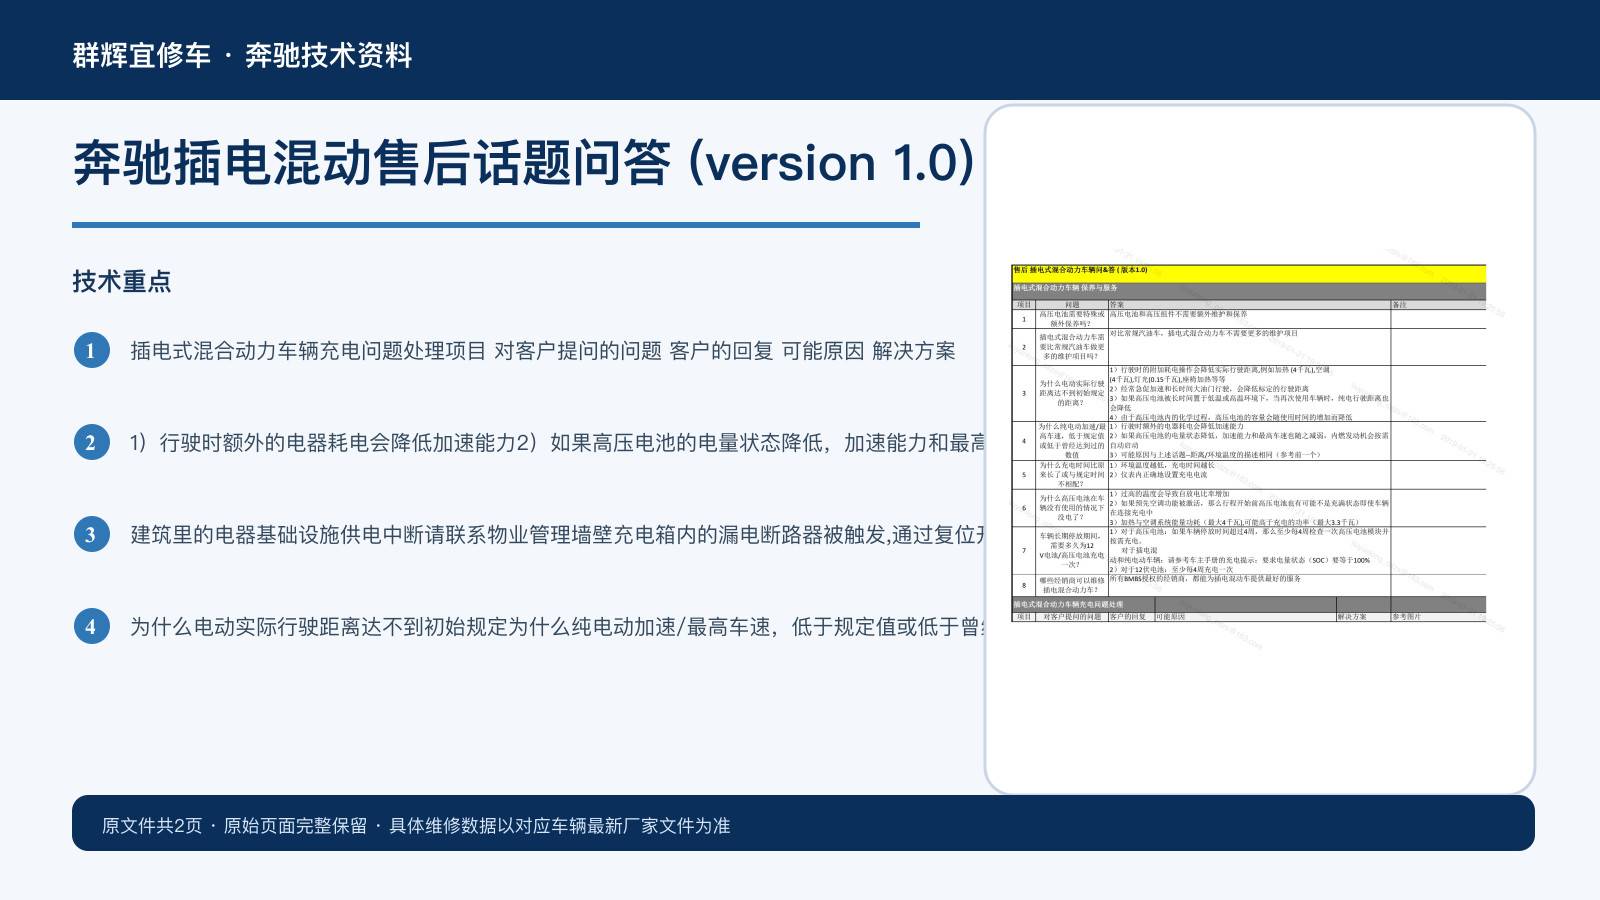Select the line starting 1）行驶时额外的电器耗电
1600x900 pixels.
click(557, 442)
